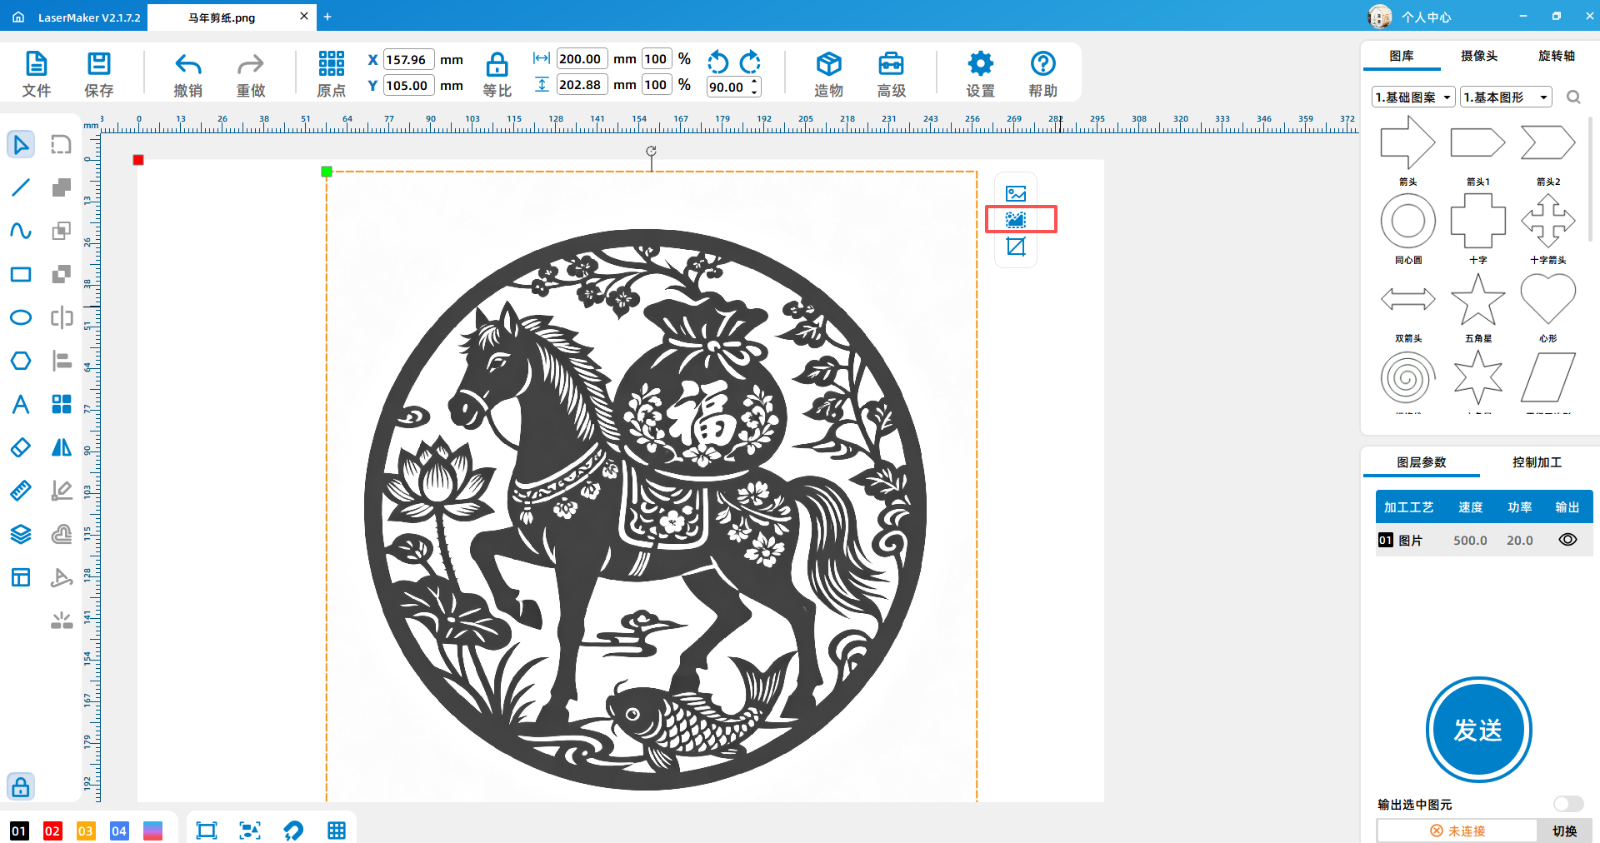Open the Help (帮助) icon
The width and height of the screenshot is (1600, 843).
click(1043, 66)
